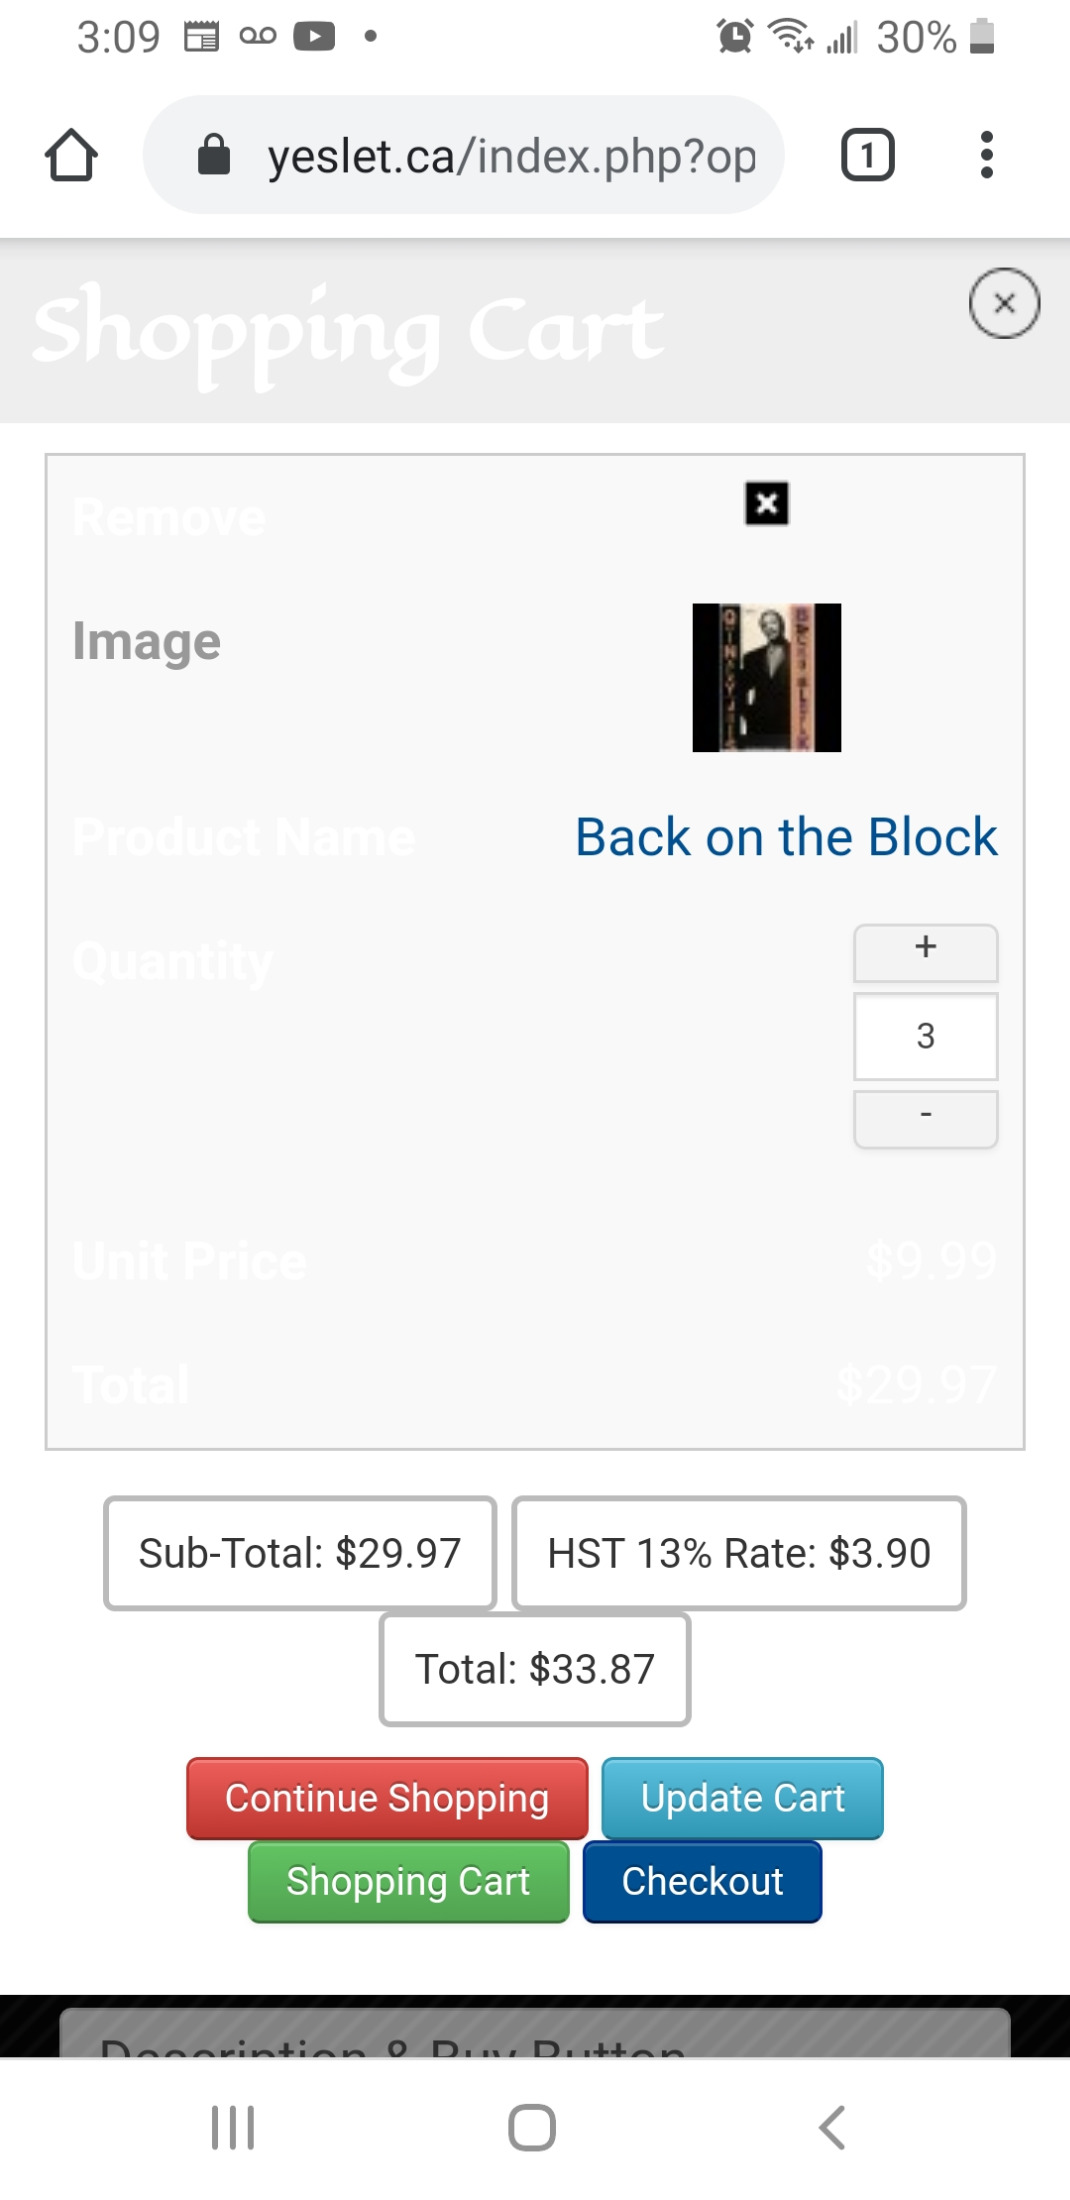Close the Shopping Cart panel with circled X
The width and height of the screenshot is (1070, 2200).
point(1004,303)
